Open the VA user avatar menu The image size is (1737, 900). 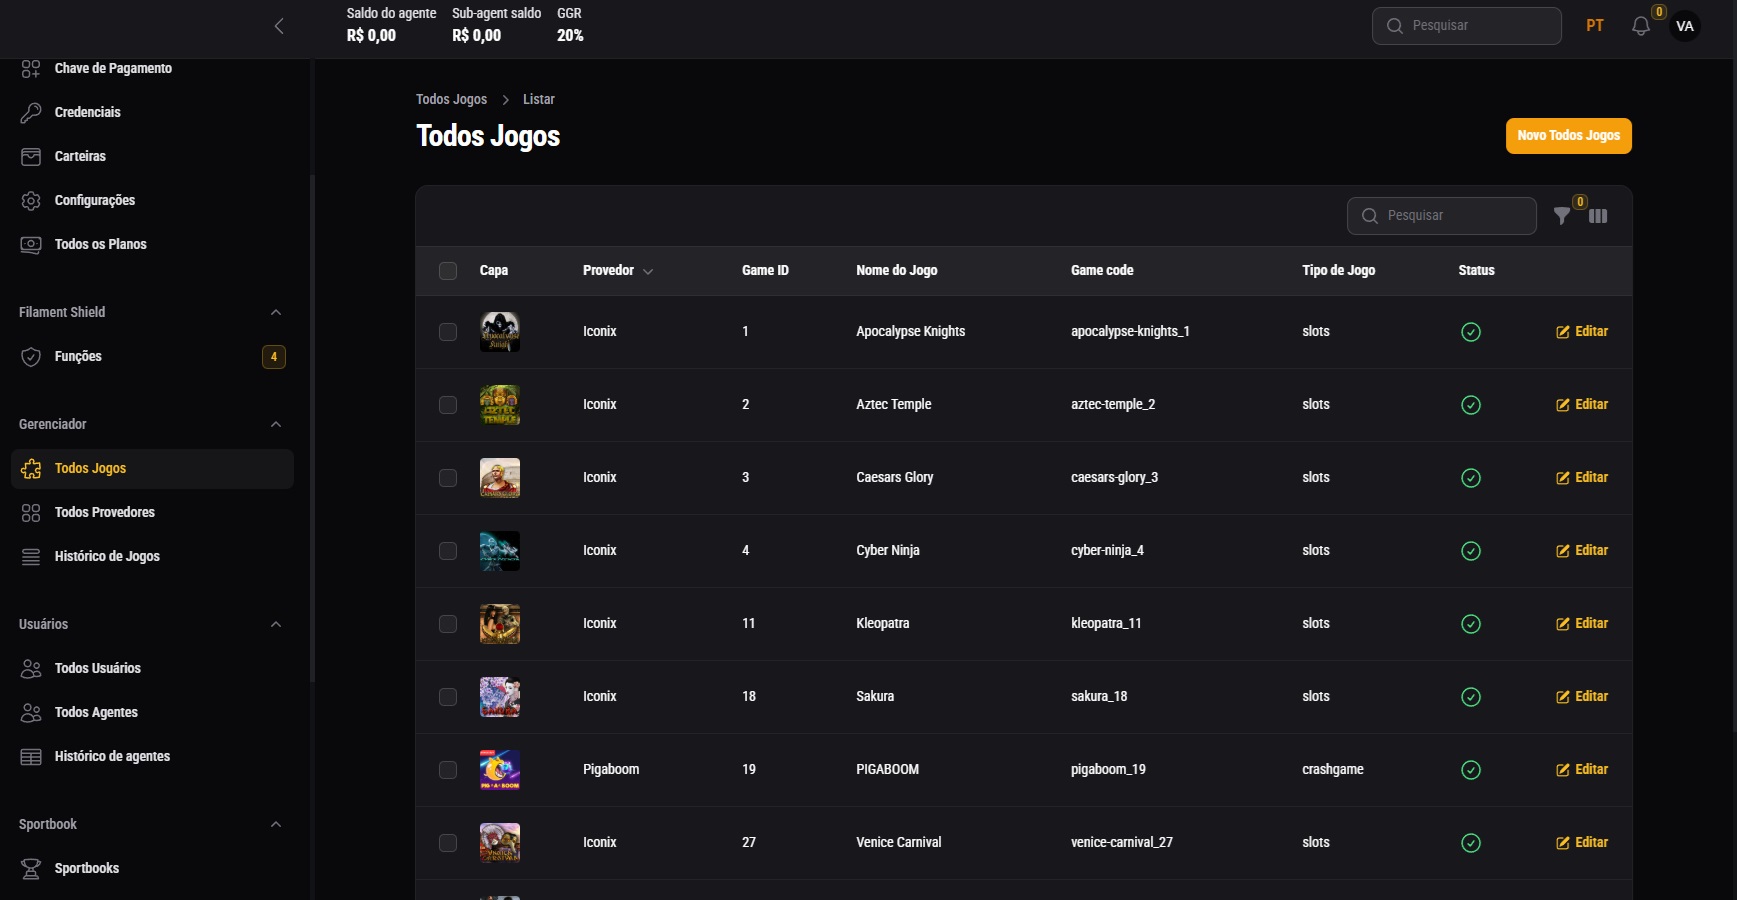pos(1685,27)
